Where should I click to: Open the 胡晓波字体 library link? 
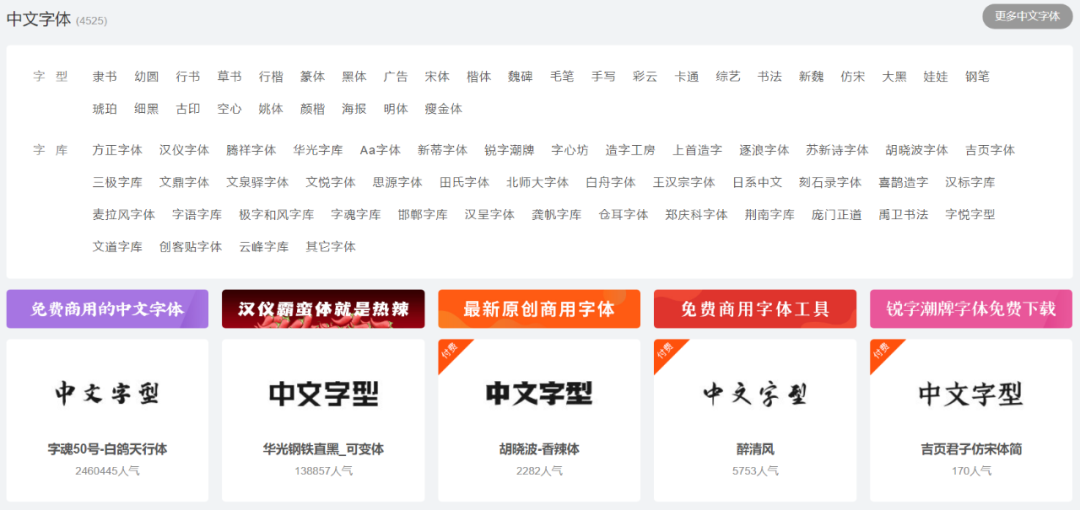[x=917, y=150]
